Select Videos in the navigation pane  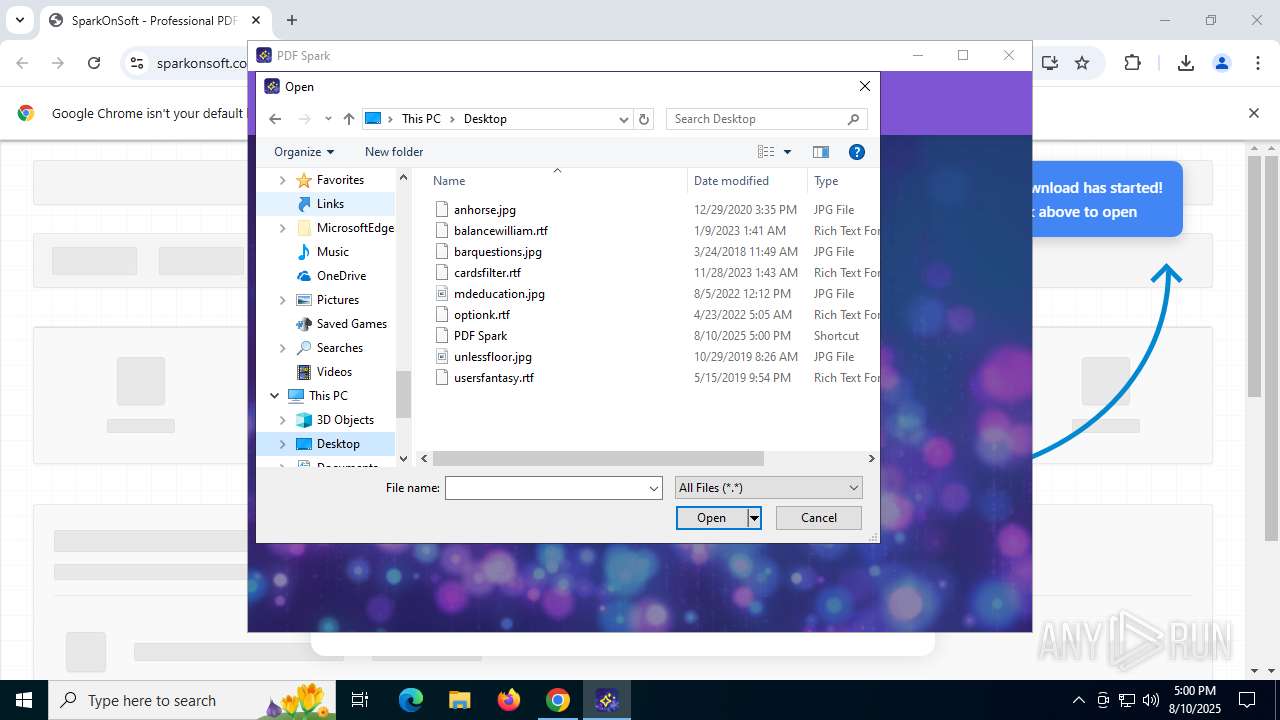coord(334,372)
